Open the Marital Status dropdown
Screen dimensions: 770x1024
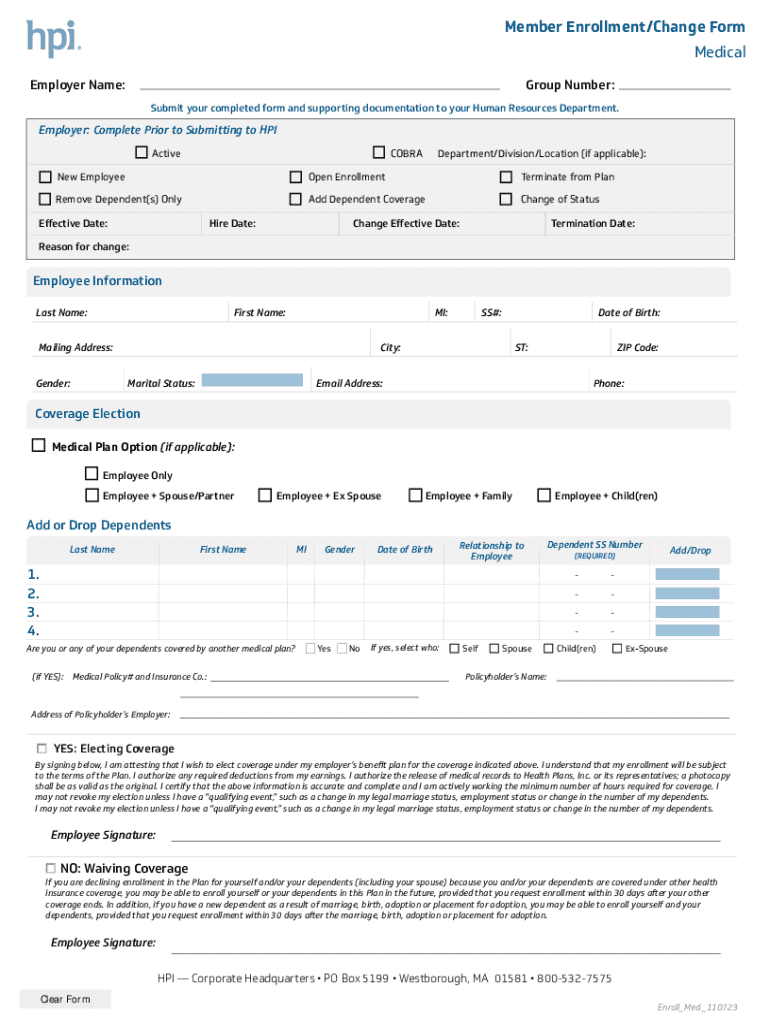252,380
